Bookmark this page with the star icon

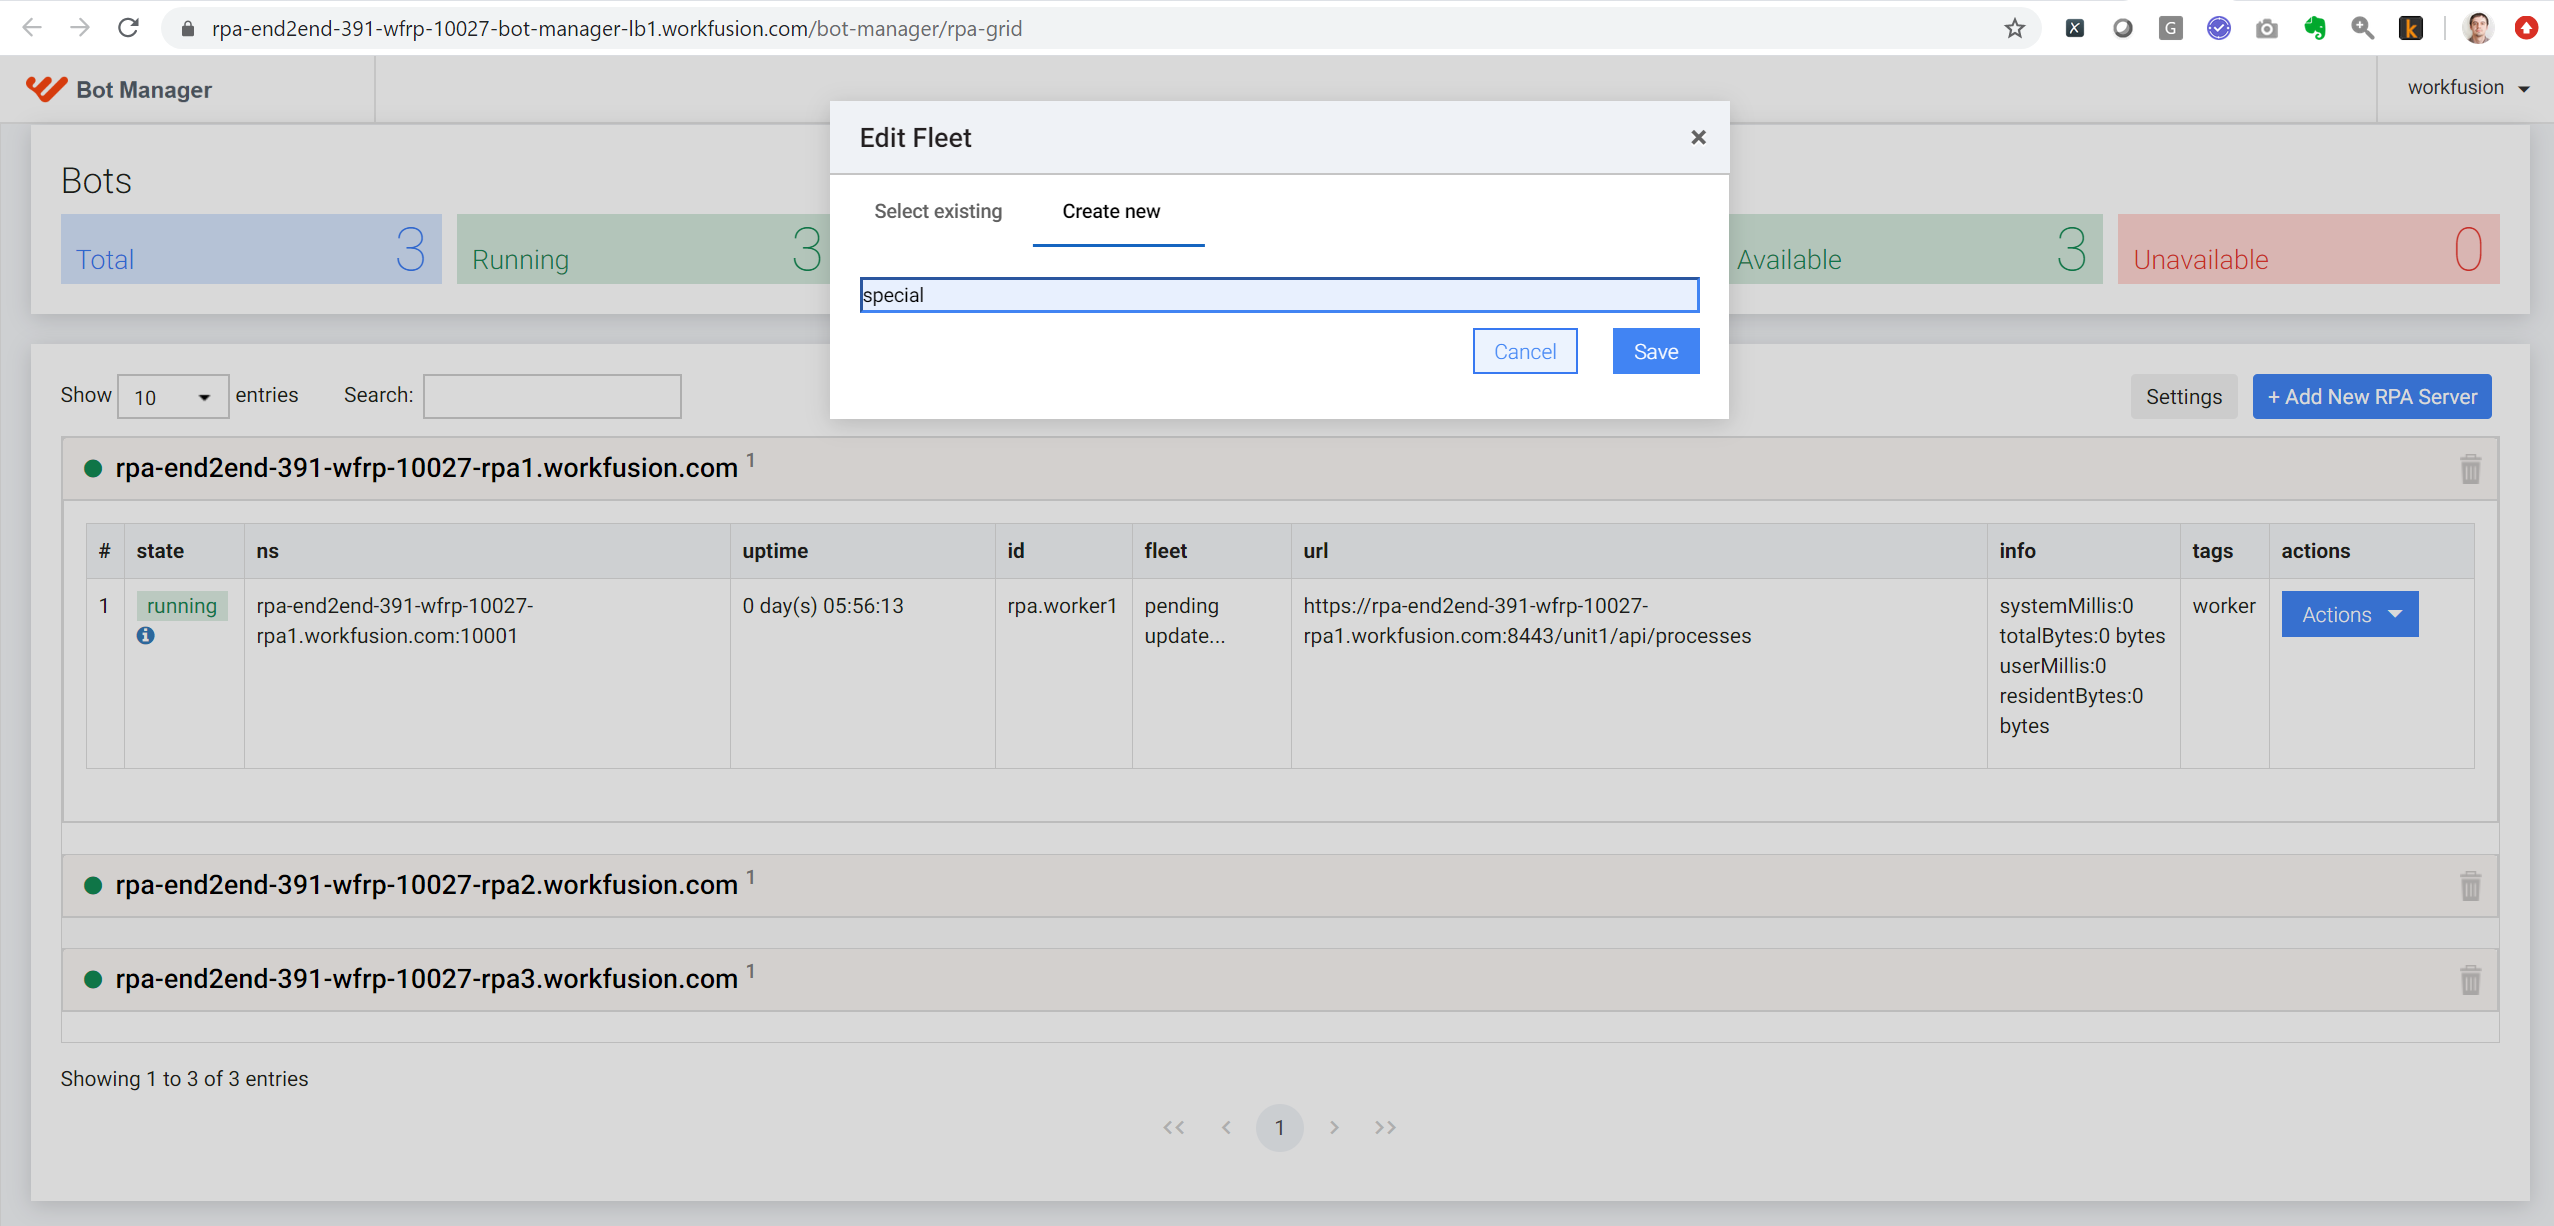tap(2015, 28)
